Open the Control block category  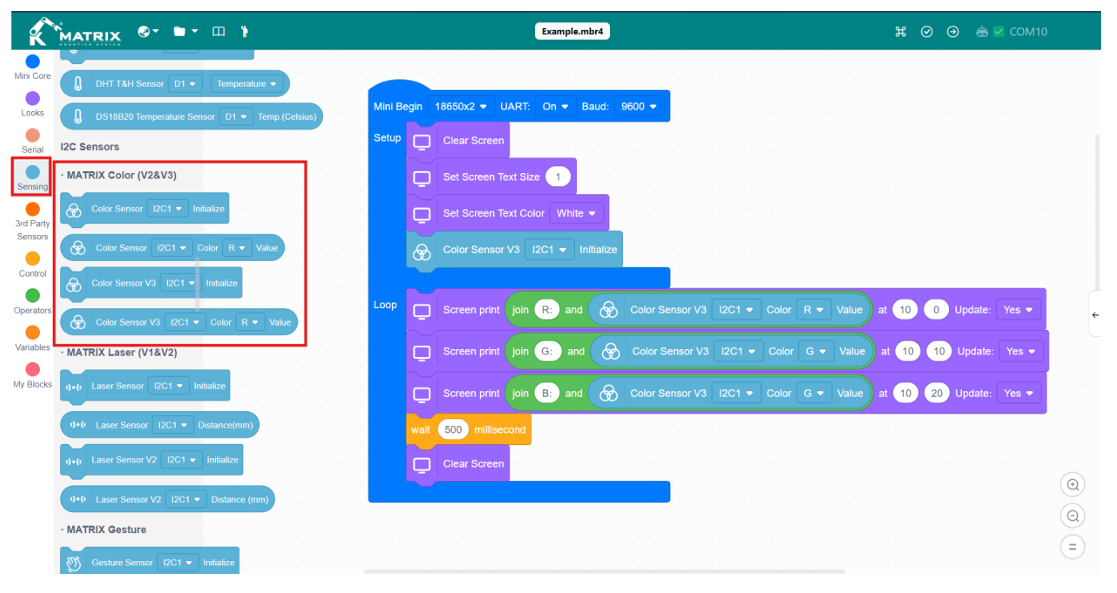[x=33, y=264]
